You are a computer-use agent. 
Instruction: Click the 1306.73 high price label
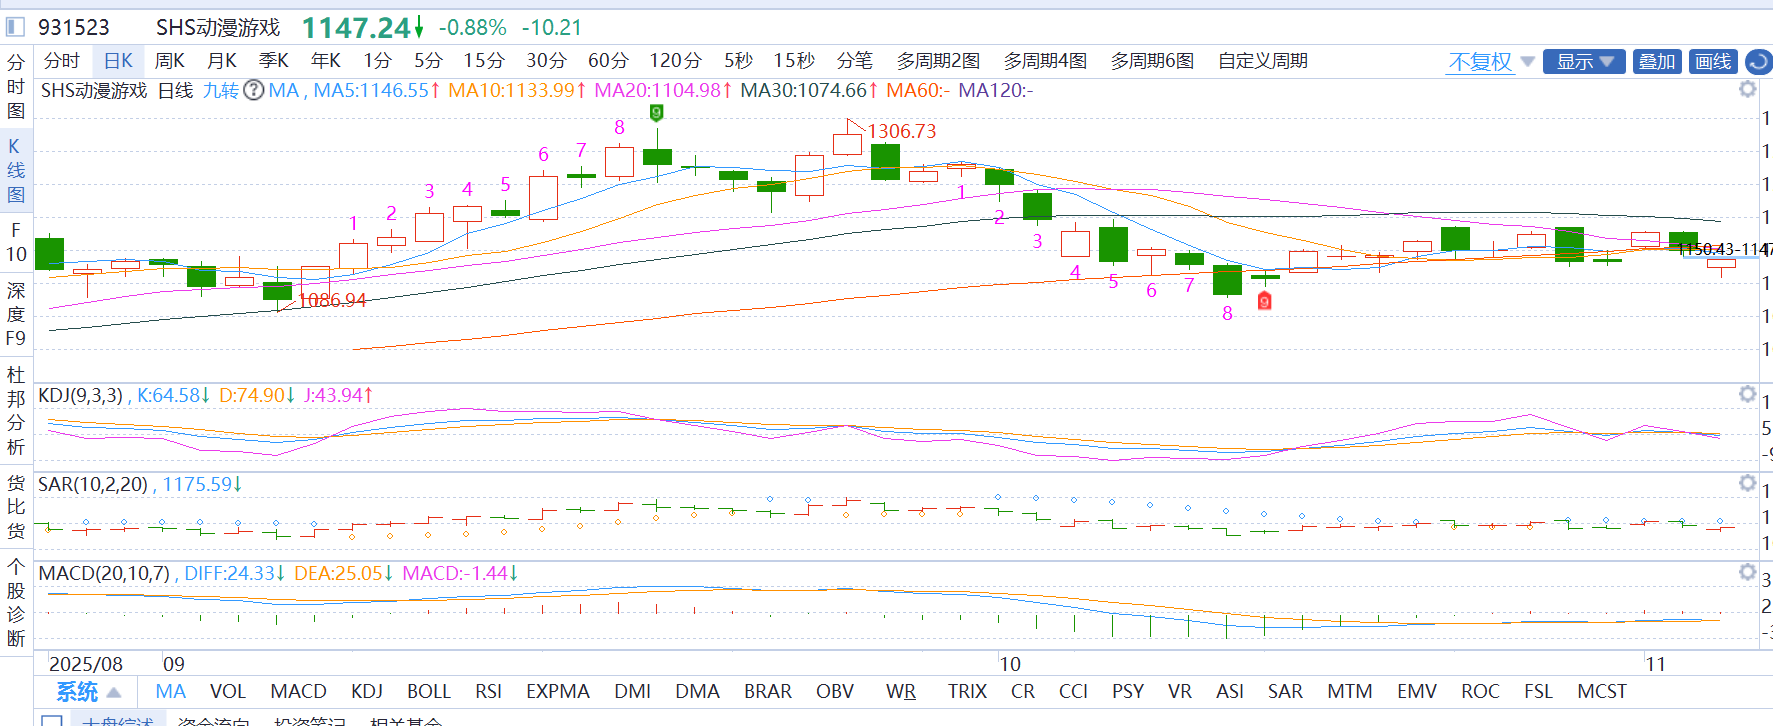click(x=902, y=131)
